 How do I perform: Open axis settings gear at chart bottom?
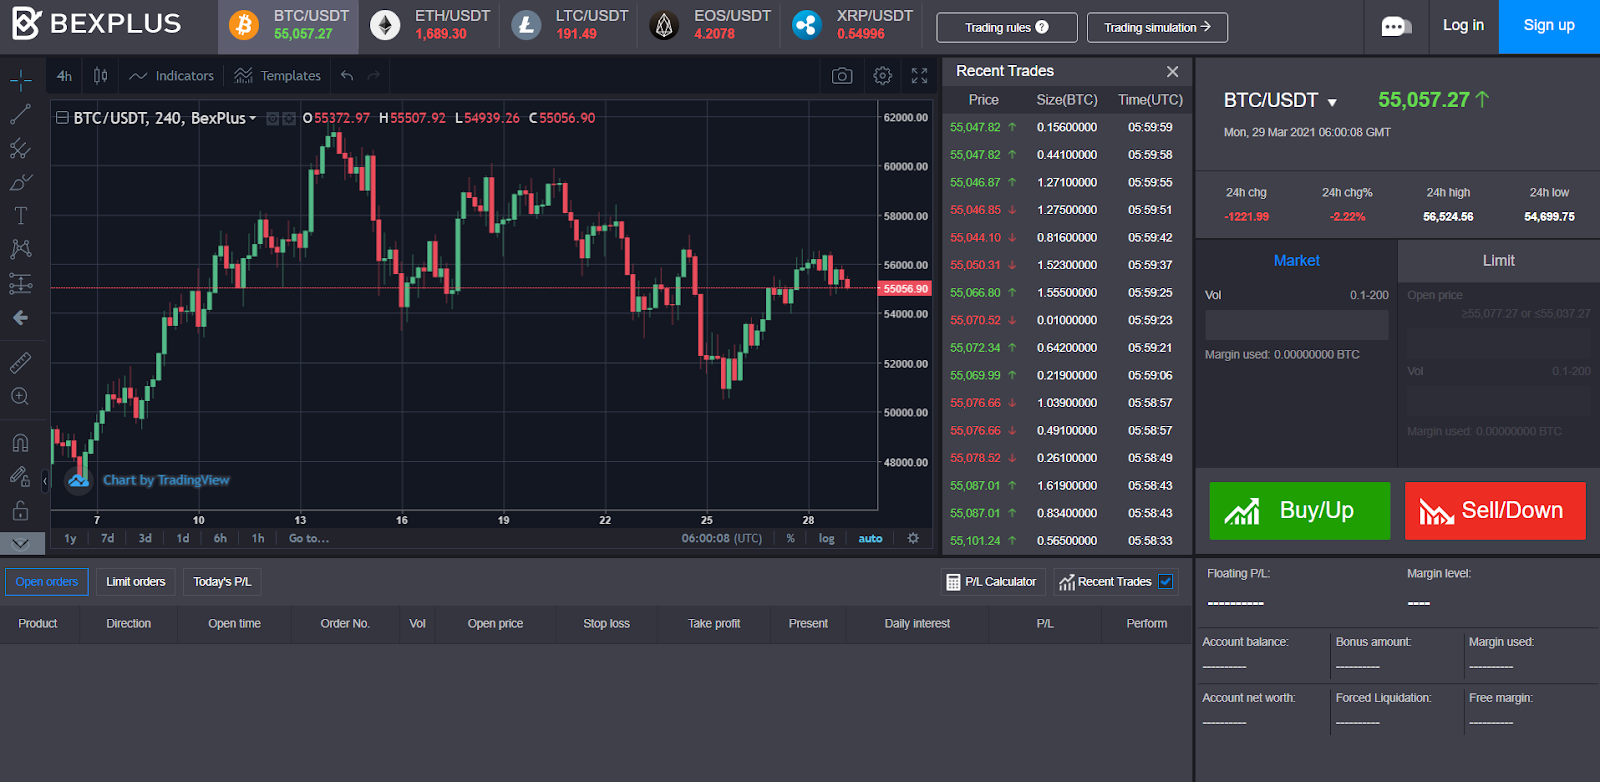(913, 538)
